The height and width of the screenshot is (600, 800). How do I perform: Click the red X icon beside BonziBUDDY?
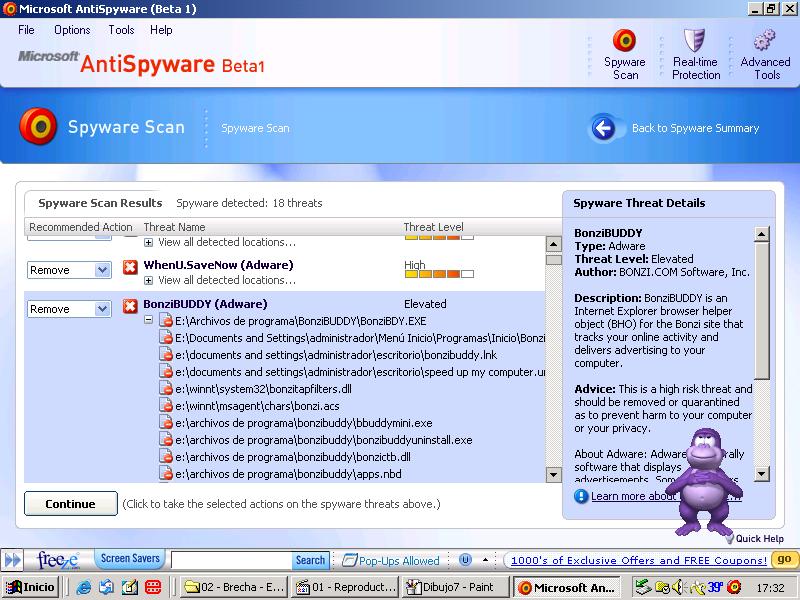point(130,306)
